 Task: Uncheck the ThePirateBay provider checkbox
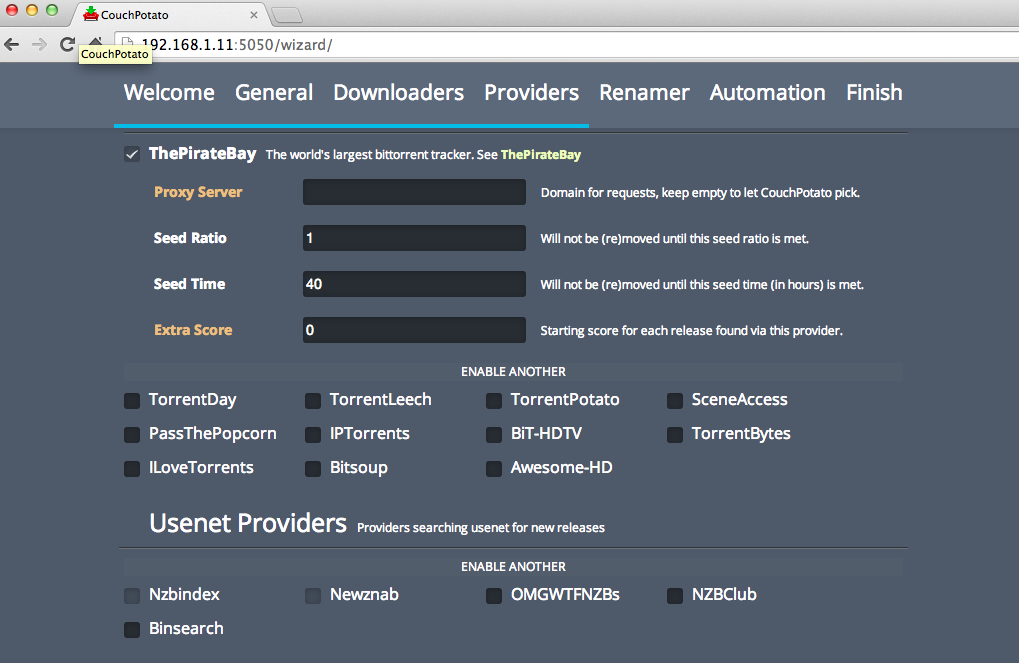132,155
